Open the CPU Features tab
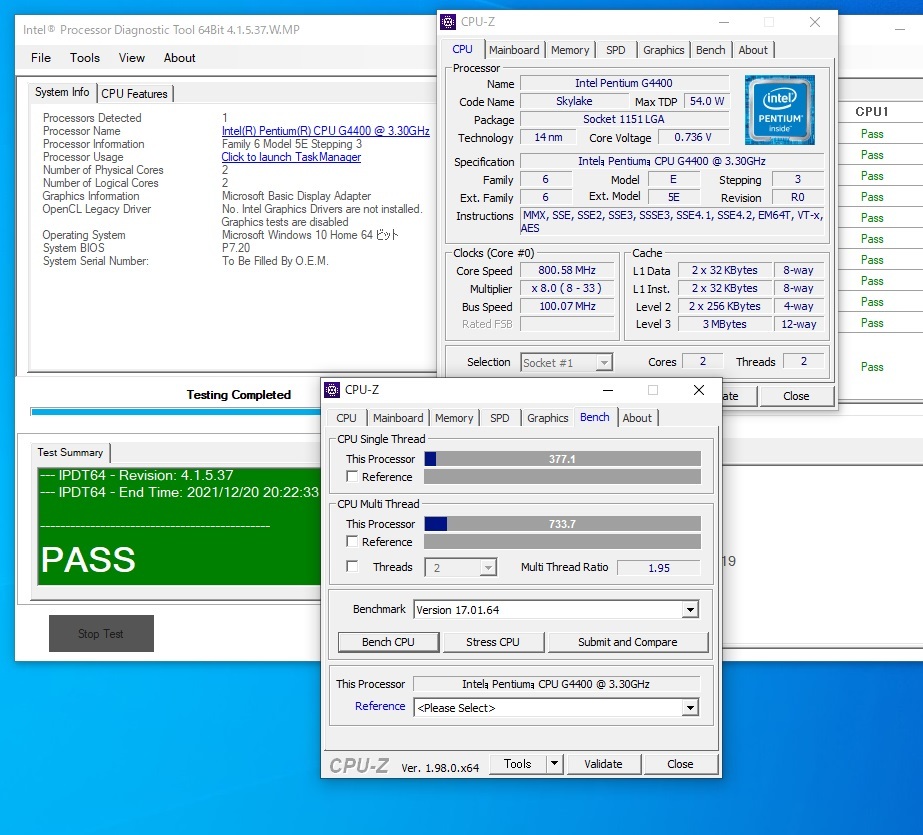The height and width of the screenshot is (835, 923). (x=134, y=94)
